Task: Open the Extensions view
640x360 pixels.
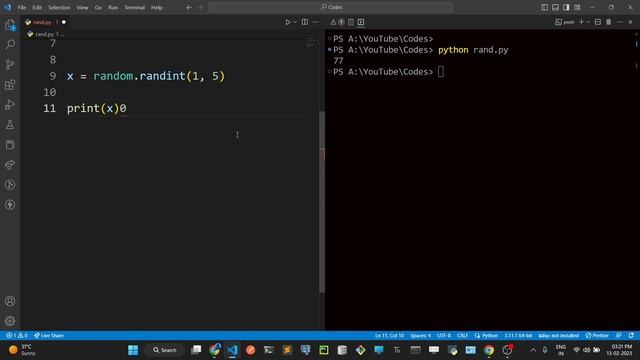Action: point(10,85)
